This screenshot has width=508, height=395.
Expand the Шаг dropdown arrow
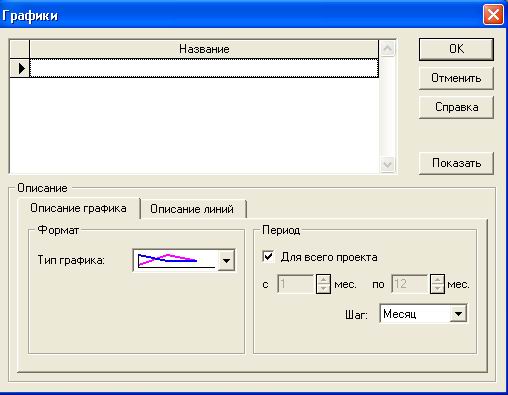458,313
